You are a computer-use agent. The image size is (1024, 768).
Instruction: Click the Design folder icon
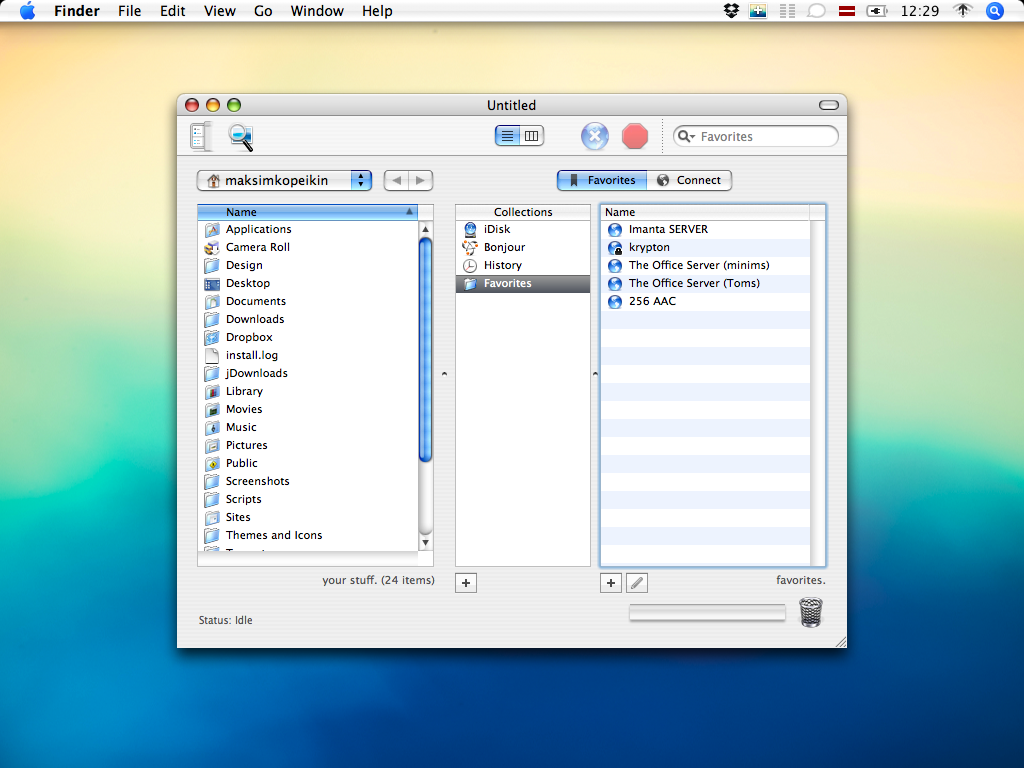[x=212, y=266]
